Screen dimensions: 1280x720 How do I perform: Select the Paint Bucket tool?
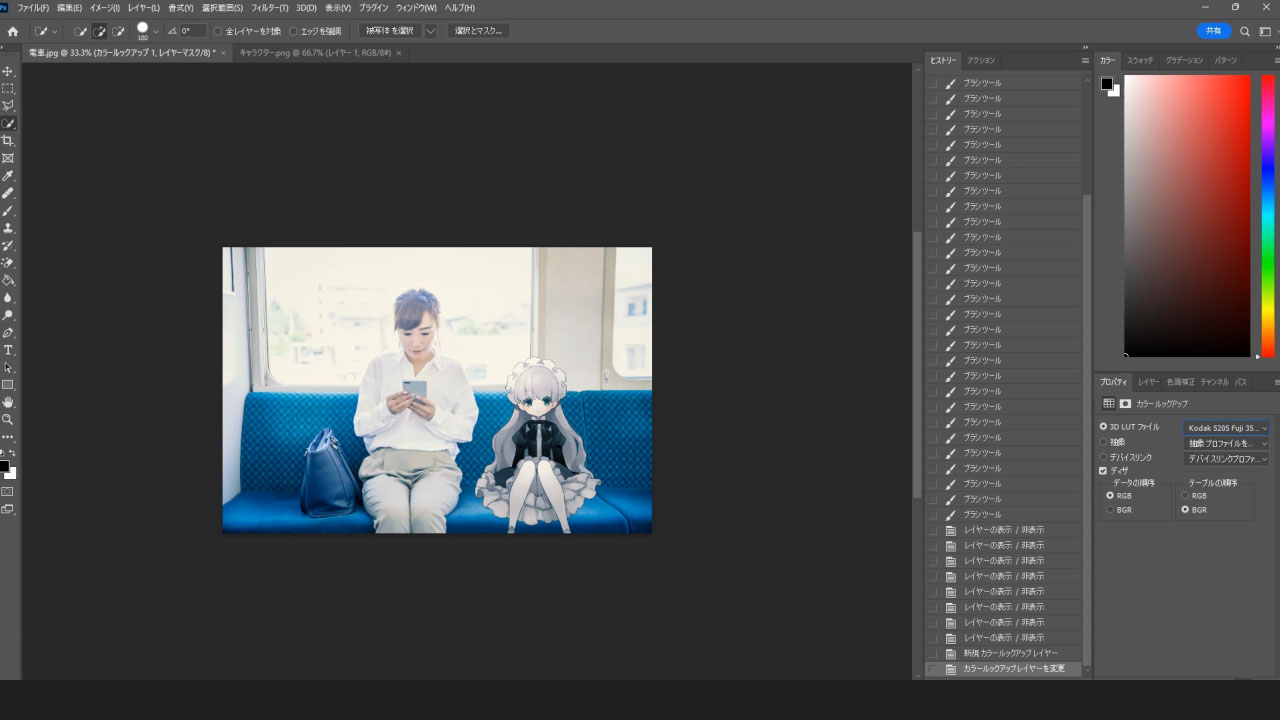8,280
